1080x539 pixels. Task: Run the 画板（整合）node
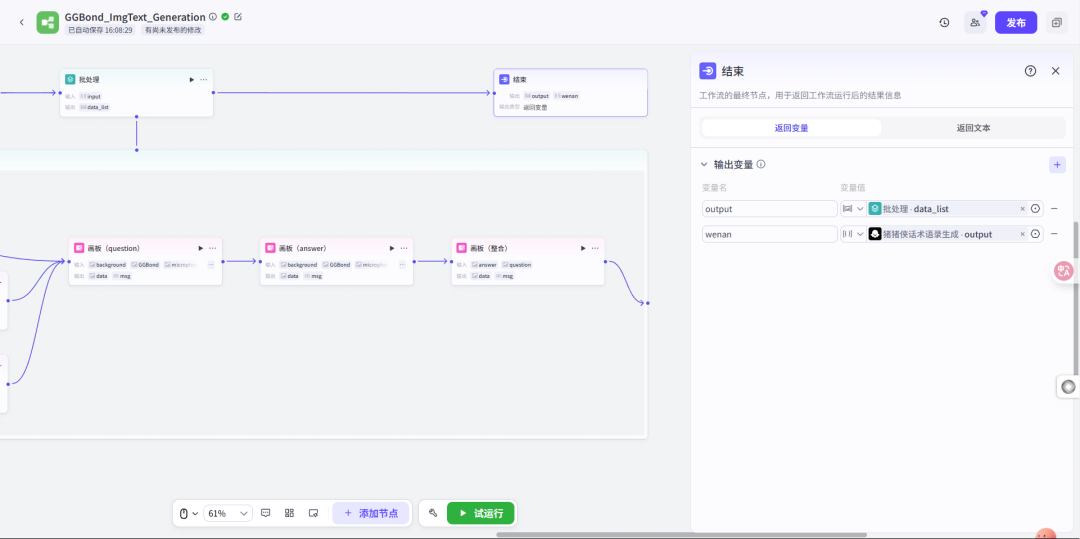pyautogui.click(x=583, y=248)
